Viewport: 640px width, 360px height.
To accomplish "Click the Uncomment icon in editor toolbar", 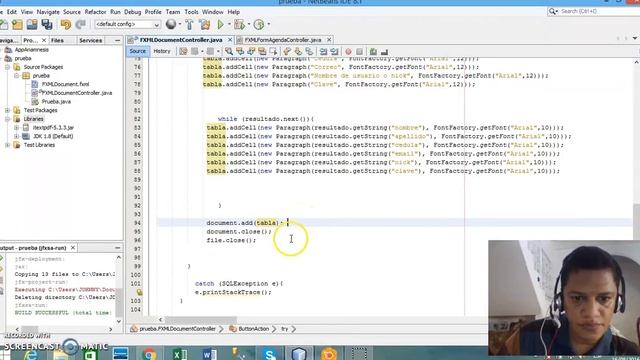I will coord(384,51).
